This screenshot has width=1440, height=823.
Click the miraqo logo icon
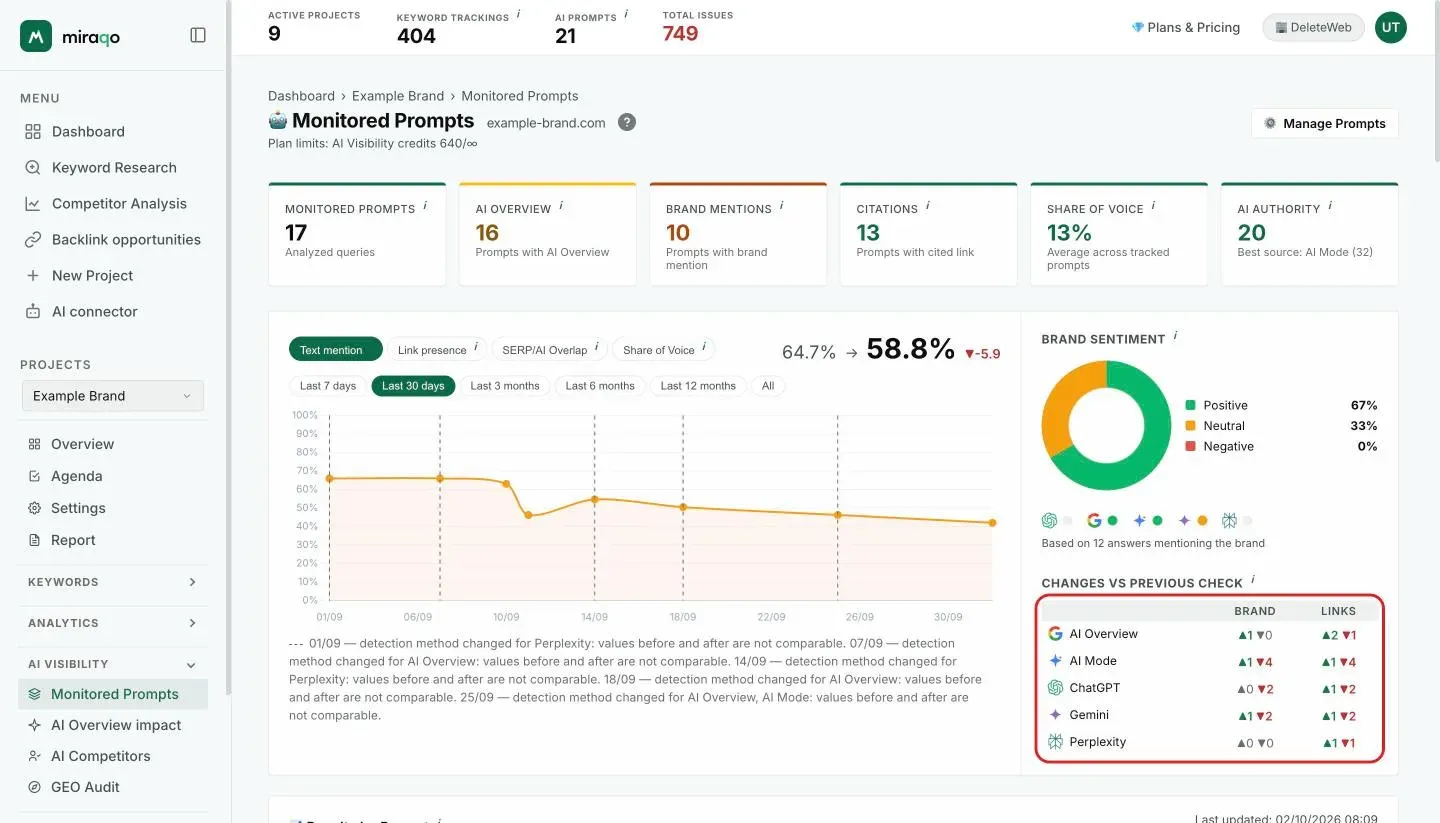tap(36, 36)
